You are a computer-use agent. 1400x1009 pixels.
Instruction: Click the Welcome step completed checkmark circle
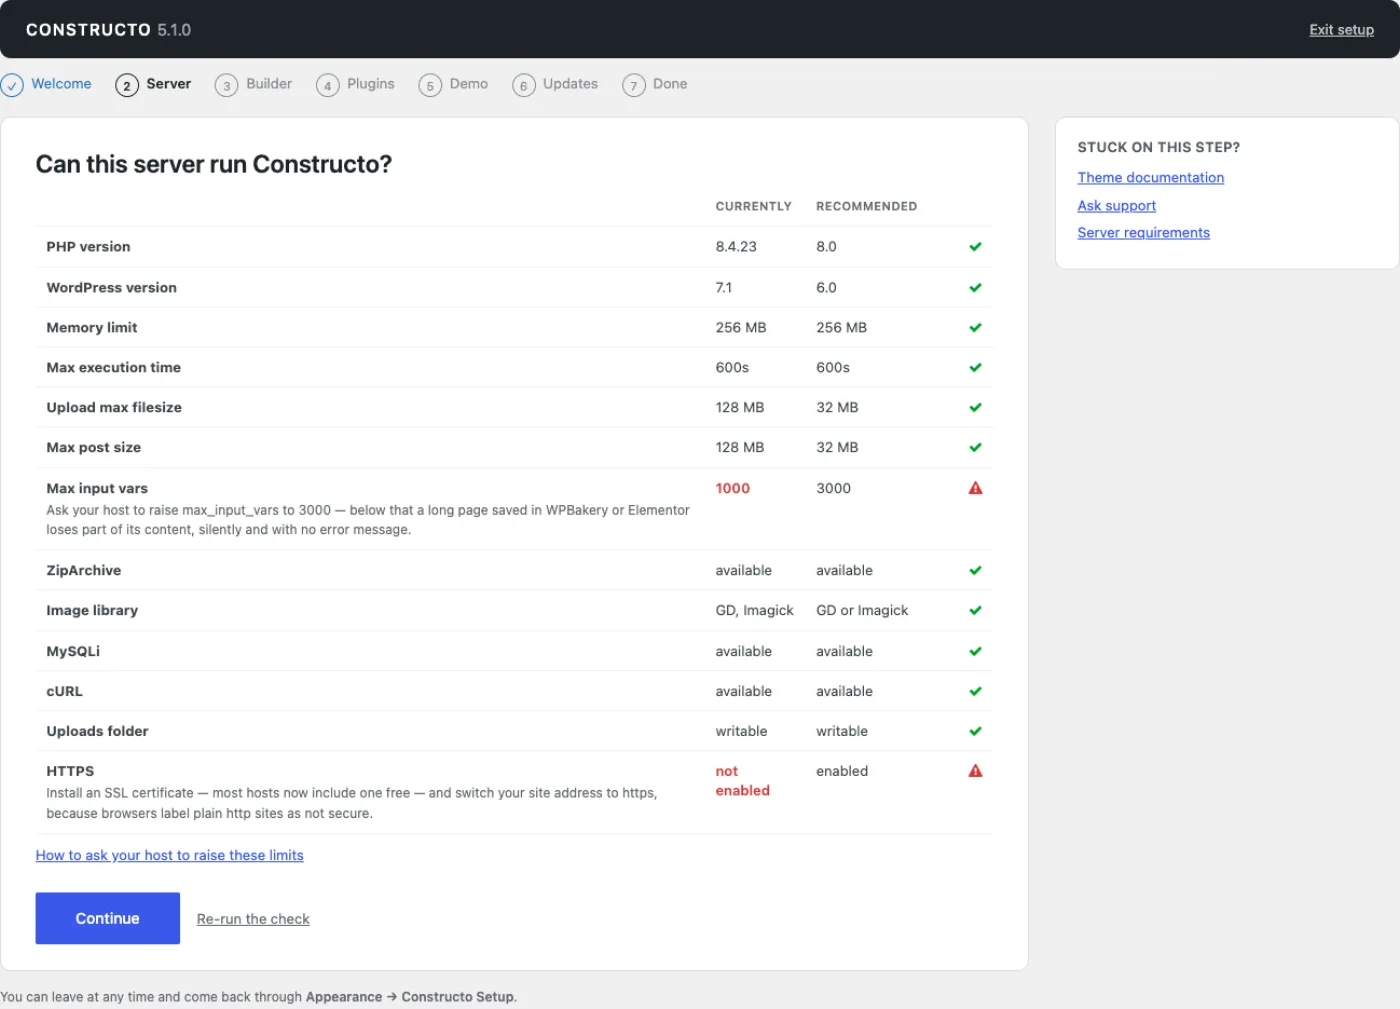point(12,85)
